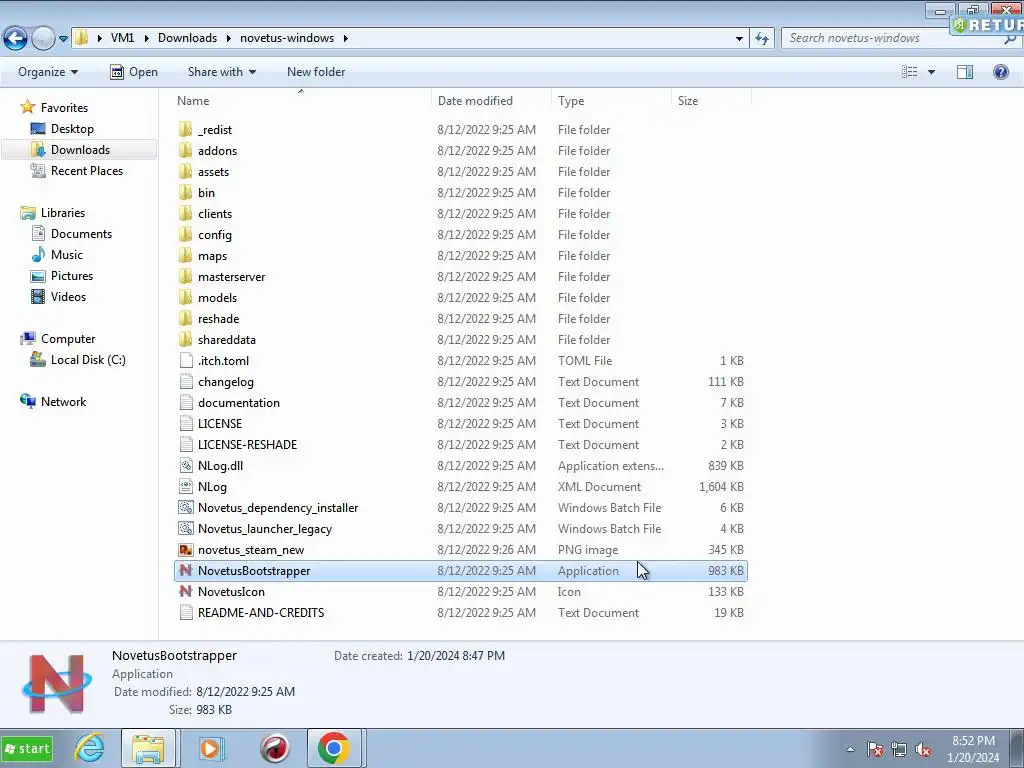Viewport: 1024px width, 768px height.
Task: Select the clients folder icon
Action: 185,214
